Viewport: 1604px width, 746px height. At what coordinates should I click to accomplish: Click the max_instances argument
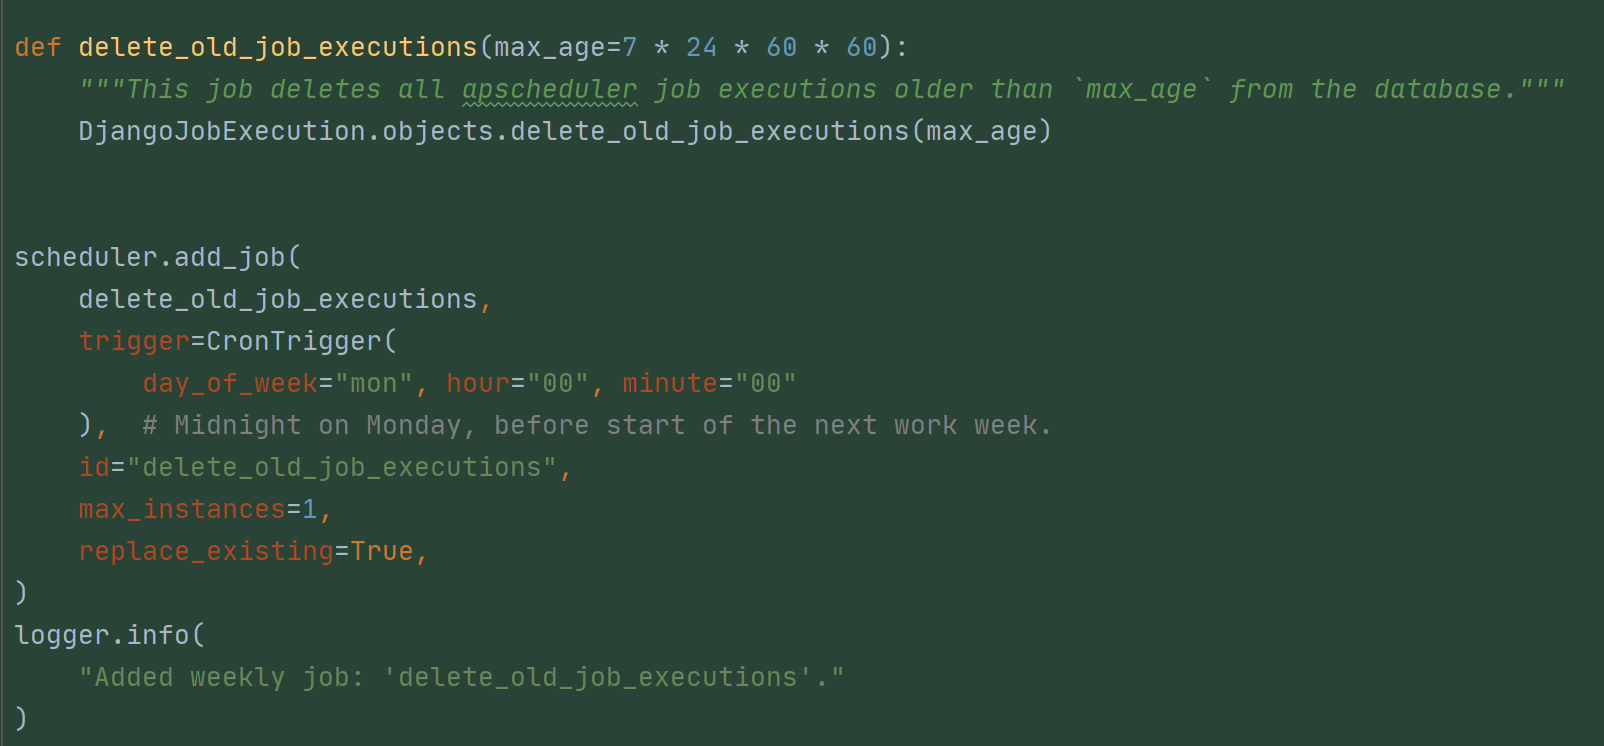198,509
